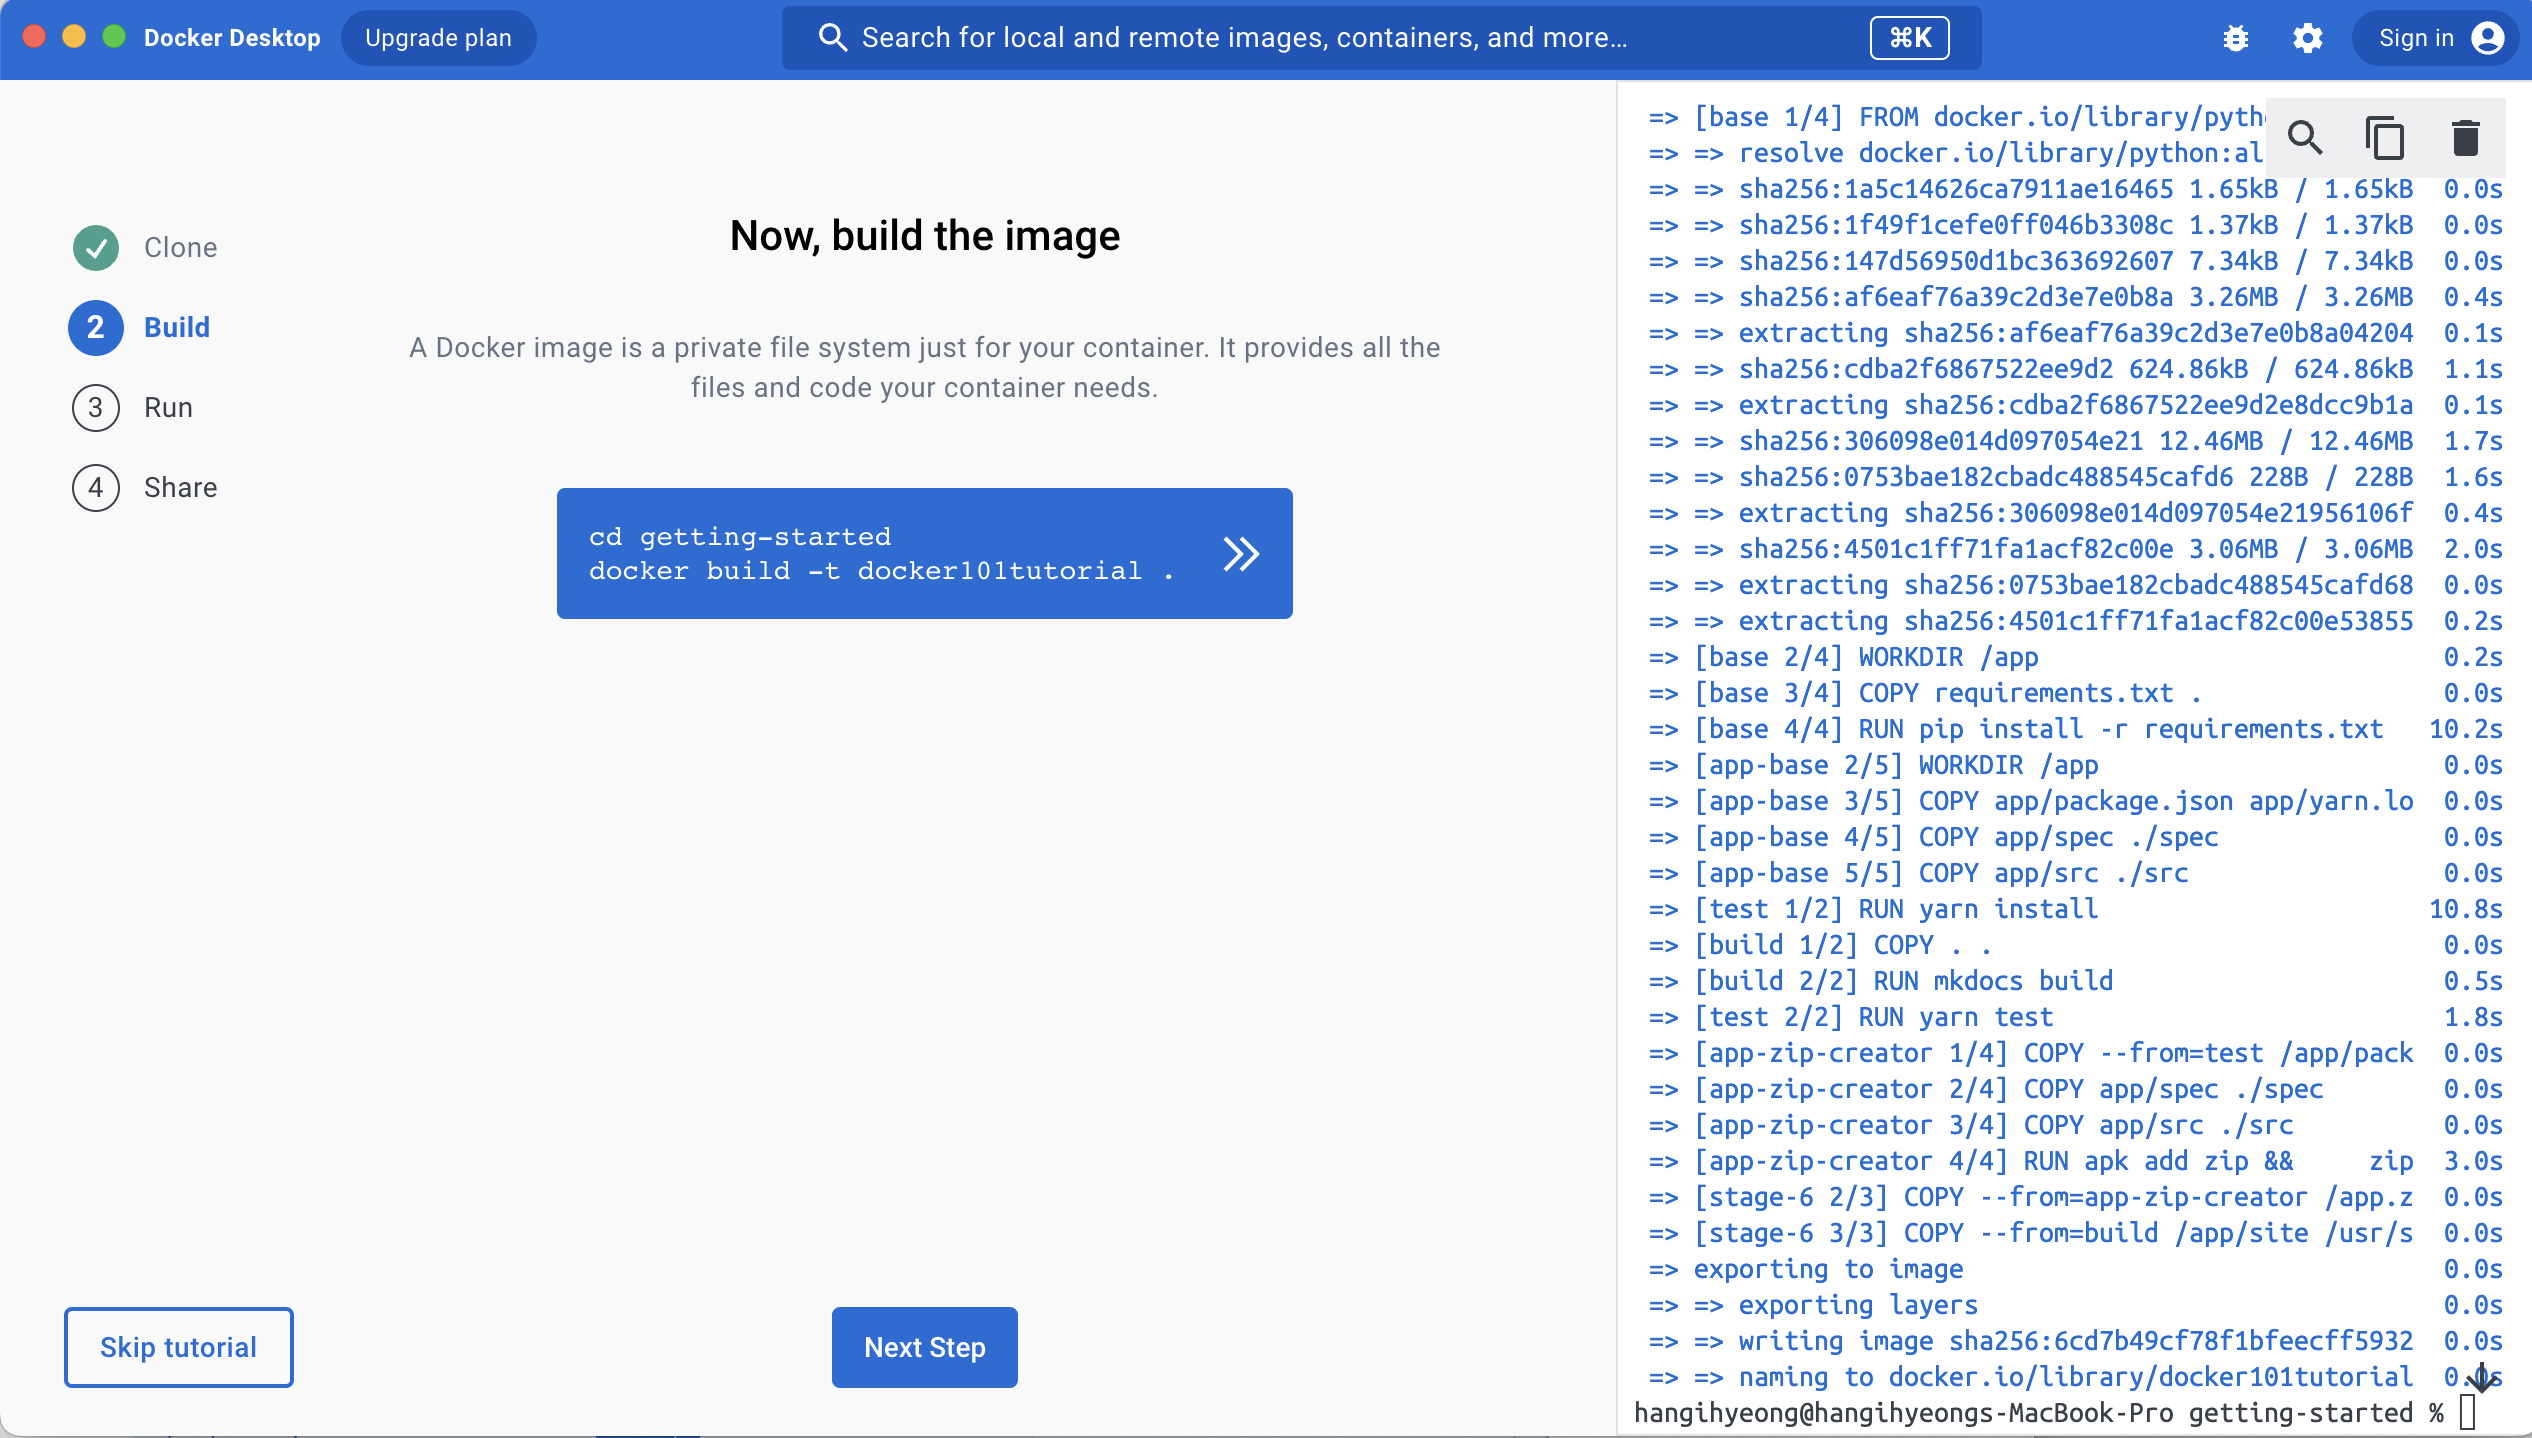Copy terminal output with the copy icon

[2385, 138]
